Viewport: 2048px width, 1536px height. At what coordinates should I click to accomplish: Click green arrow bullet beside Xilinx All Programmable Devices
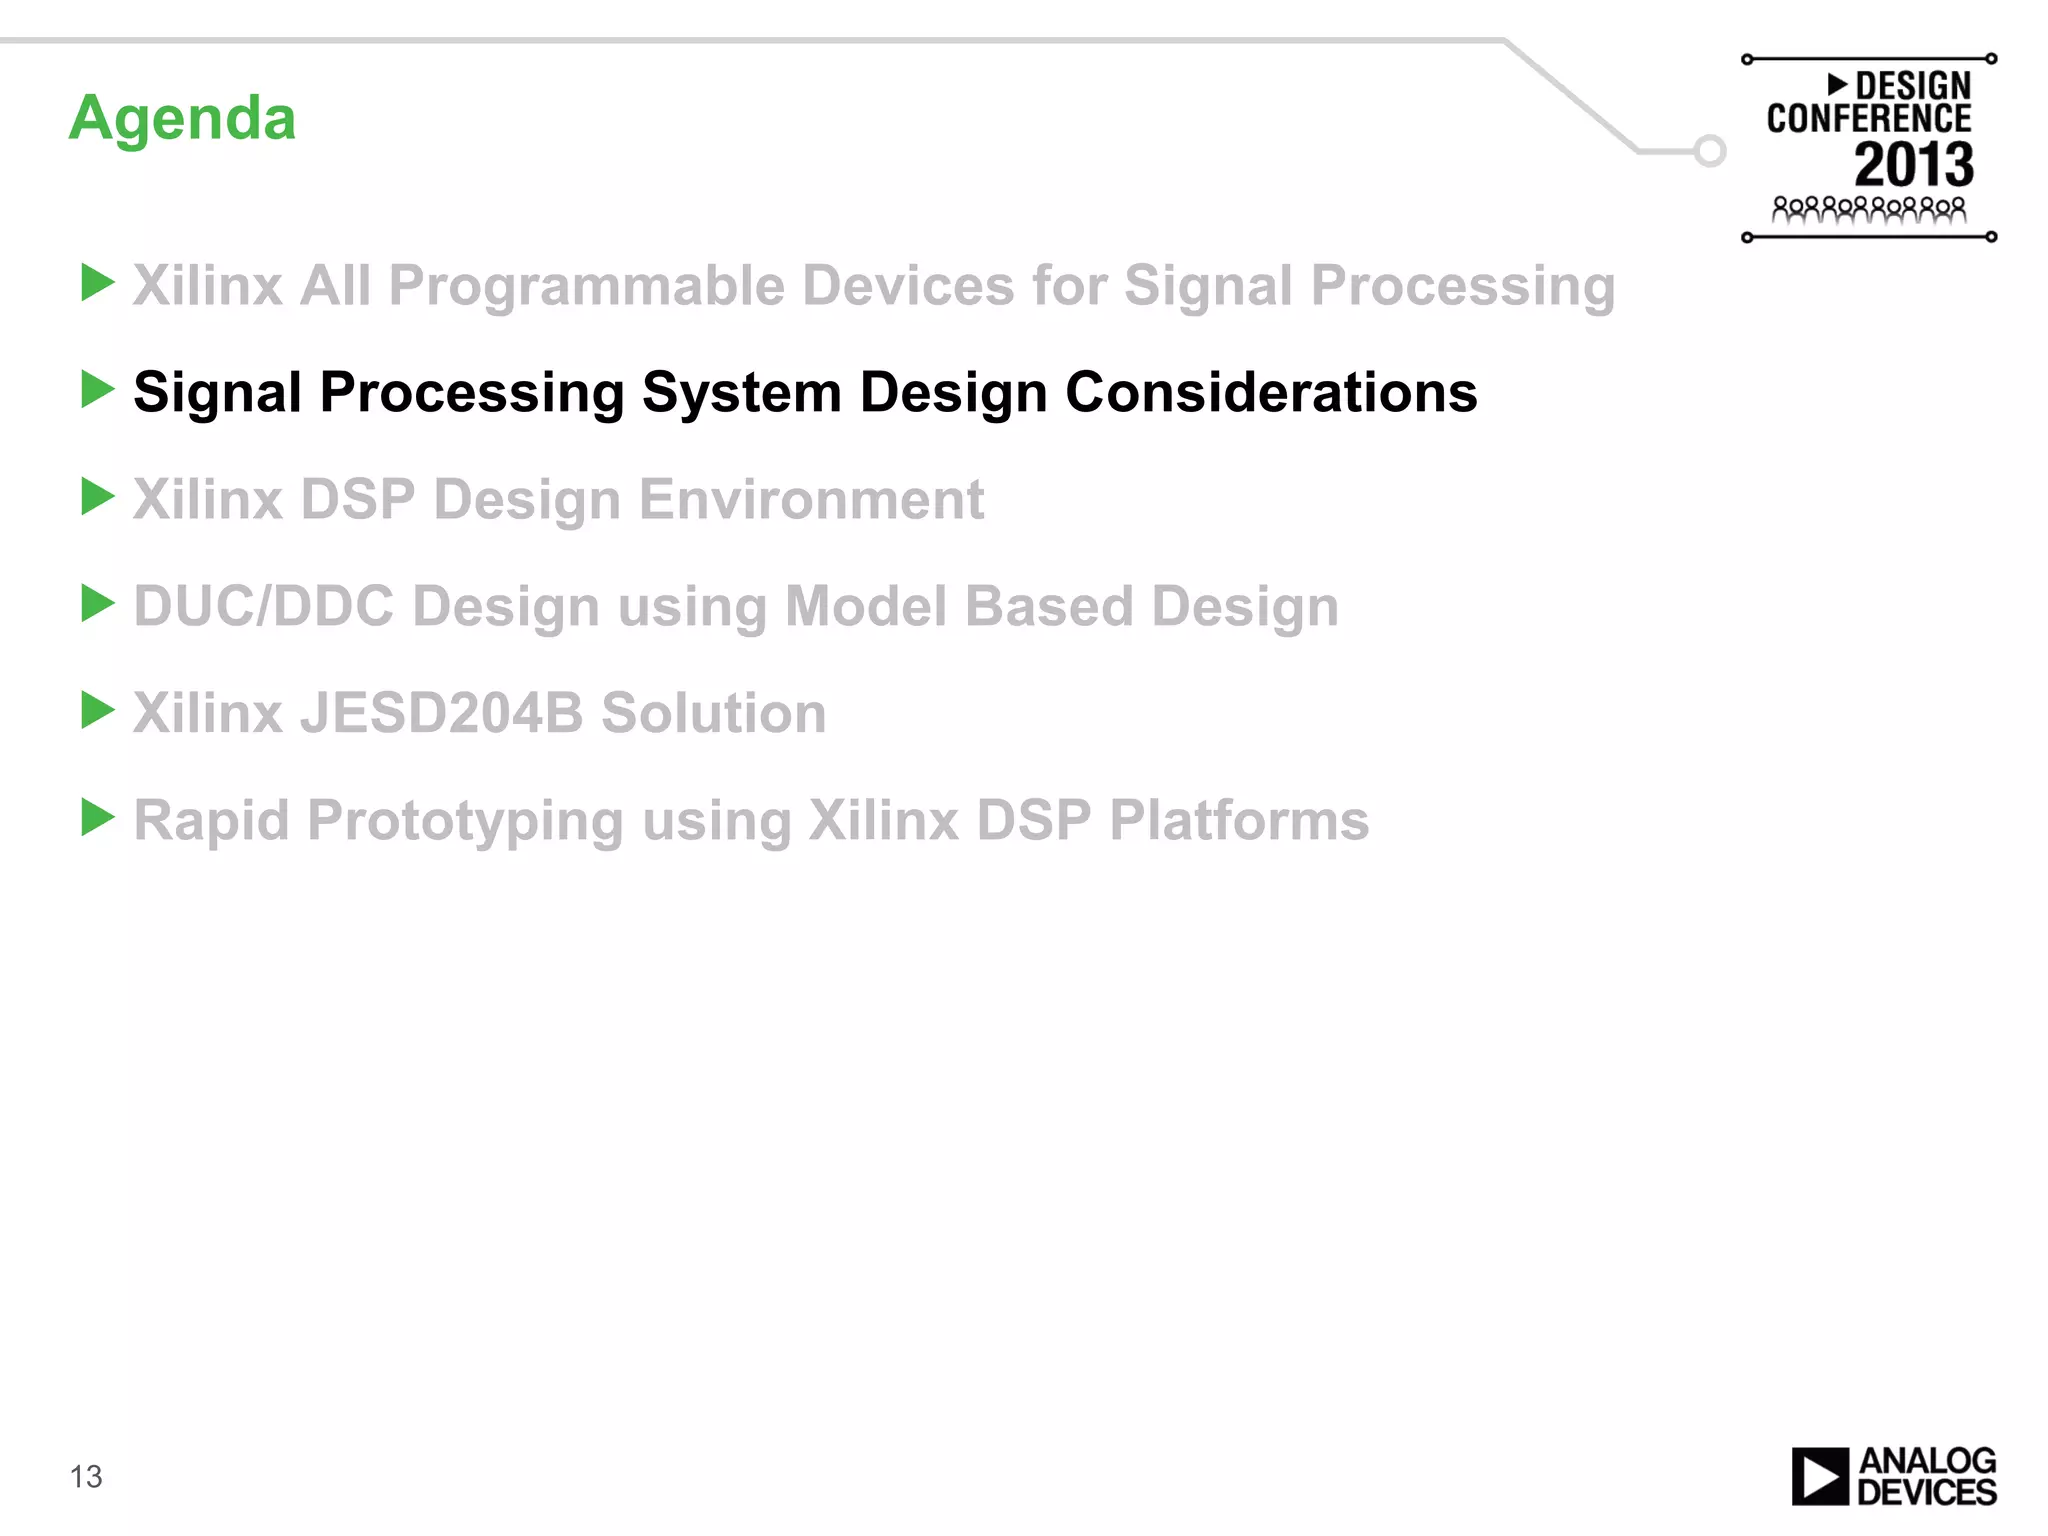[97, 283]
